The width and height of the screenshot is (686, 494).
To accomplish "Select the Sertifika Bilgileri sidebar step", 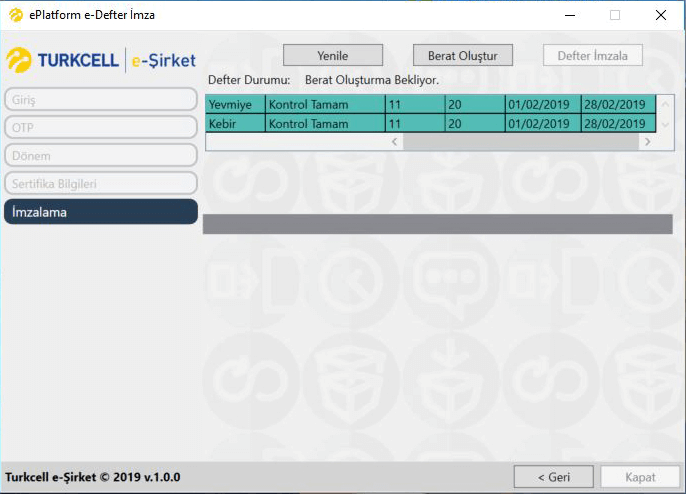I will point(101,183).
